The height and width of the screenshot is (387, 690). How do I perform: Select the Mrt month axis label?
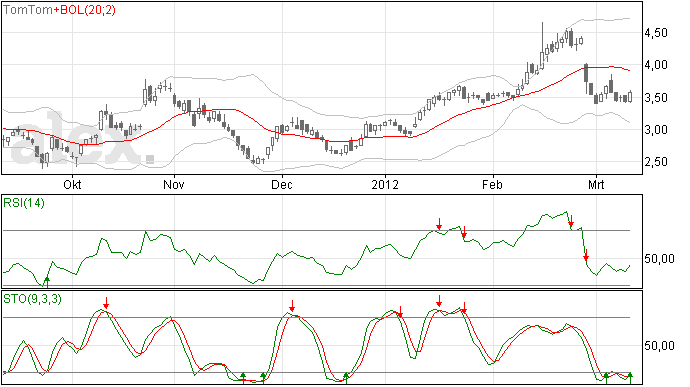pyautogui.click(x=596, y=184)
